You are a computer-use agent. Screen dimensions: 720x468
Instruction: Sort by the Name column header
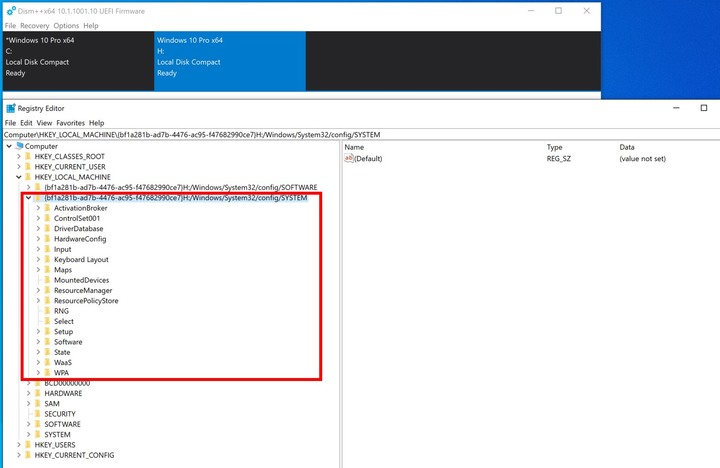(354, 147)
